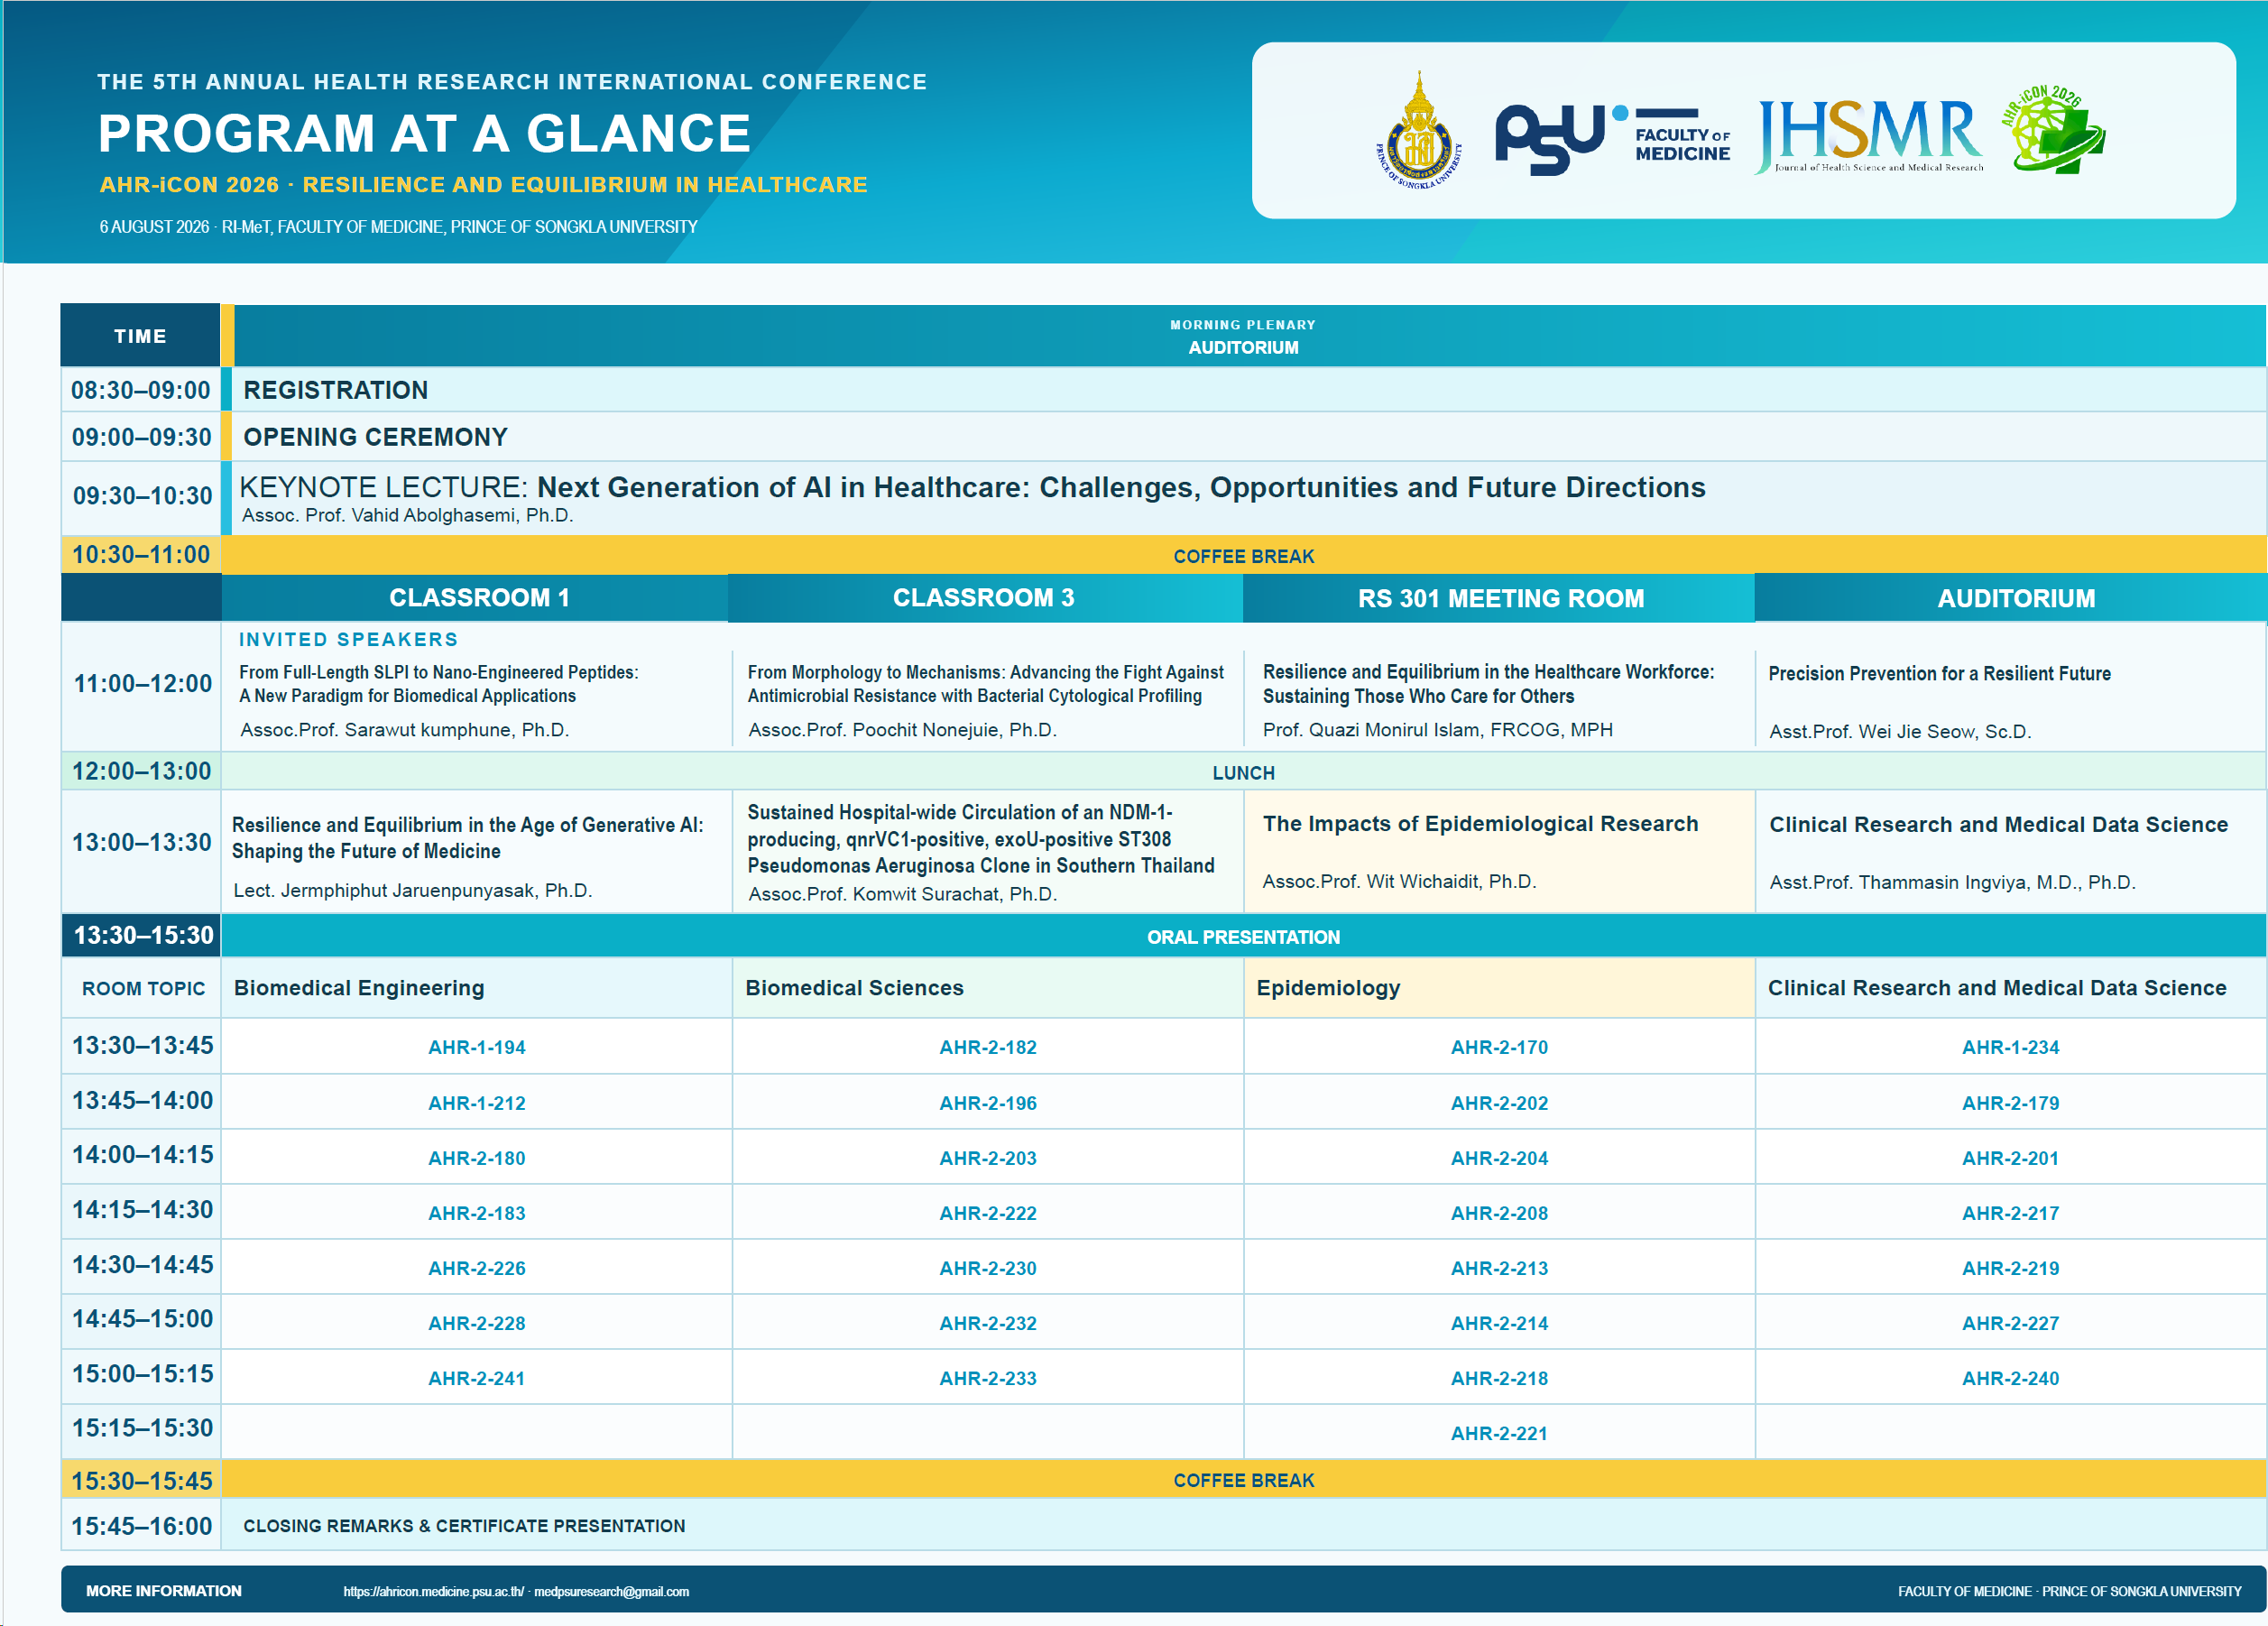Click presentation code AHR-2-240
Viewport: 2268px width, 1626px height.
(2010, 1379)
